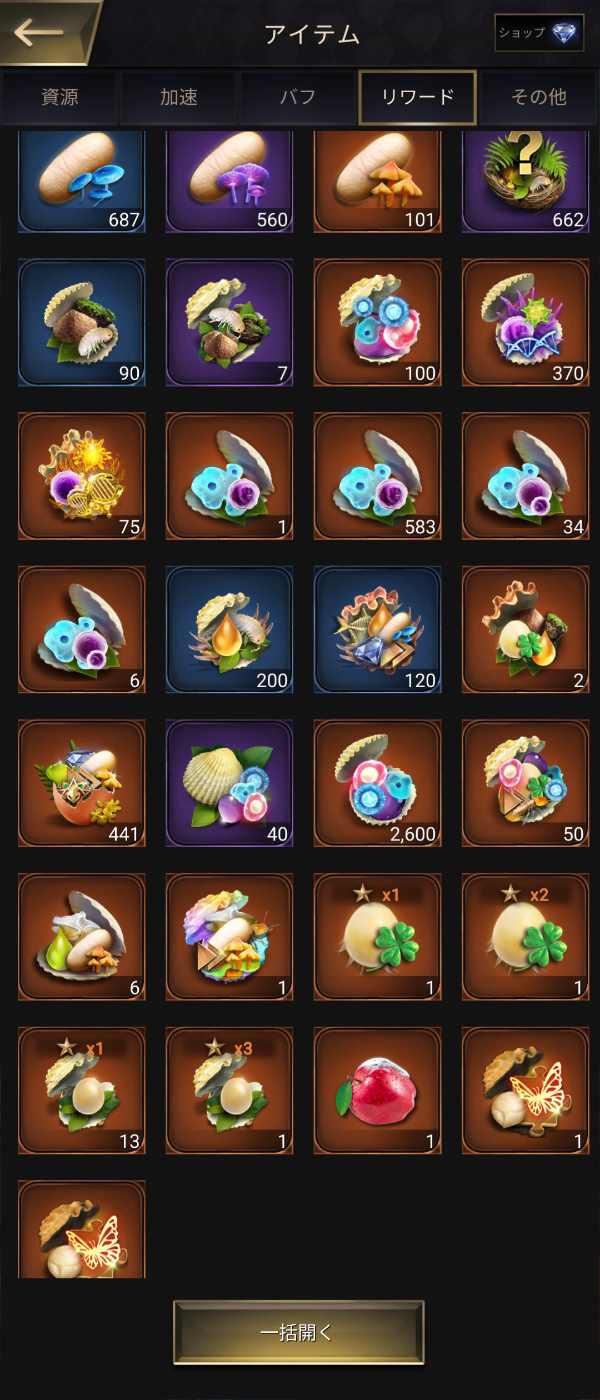Pick the clover egg marked x2
The height and width of the screenshot is (1400, 600).
pos(525,937)
